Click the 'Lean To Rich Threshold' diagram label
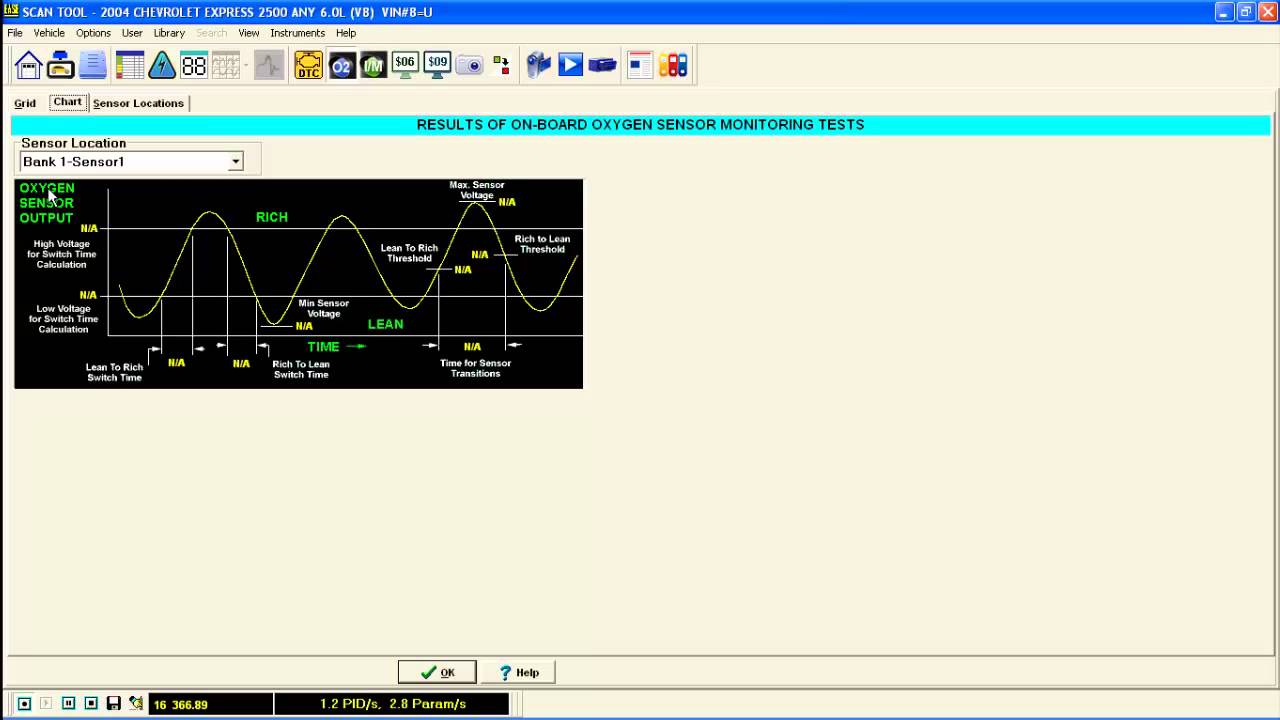This screenshot has height=720, width=1280. pos(409,253)
